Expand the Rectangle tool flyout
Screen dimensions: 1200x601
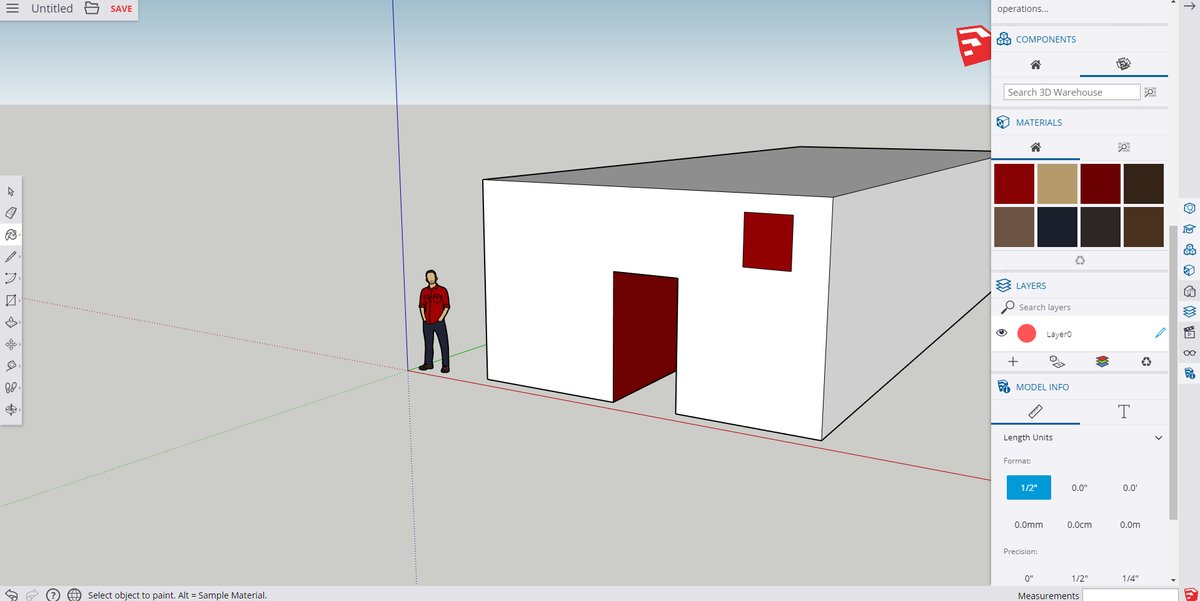pyautogui.click(x=20, y=301)
